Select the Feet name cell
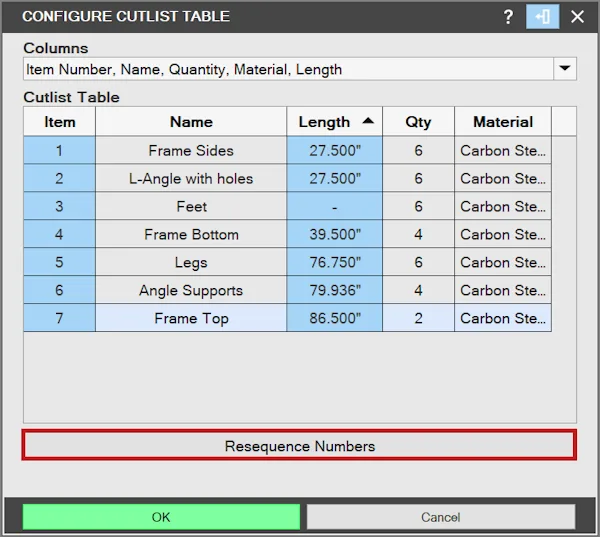This screenshot has height=537, width=600. [x=191, y=206]
